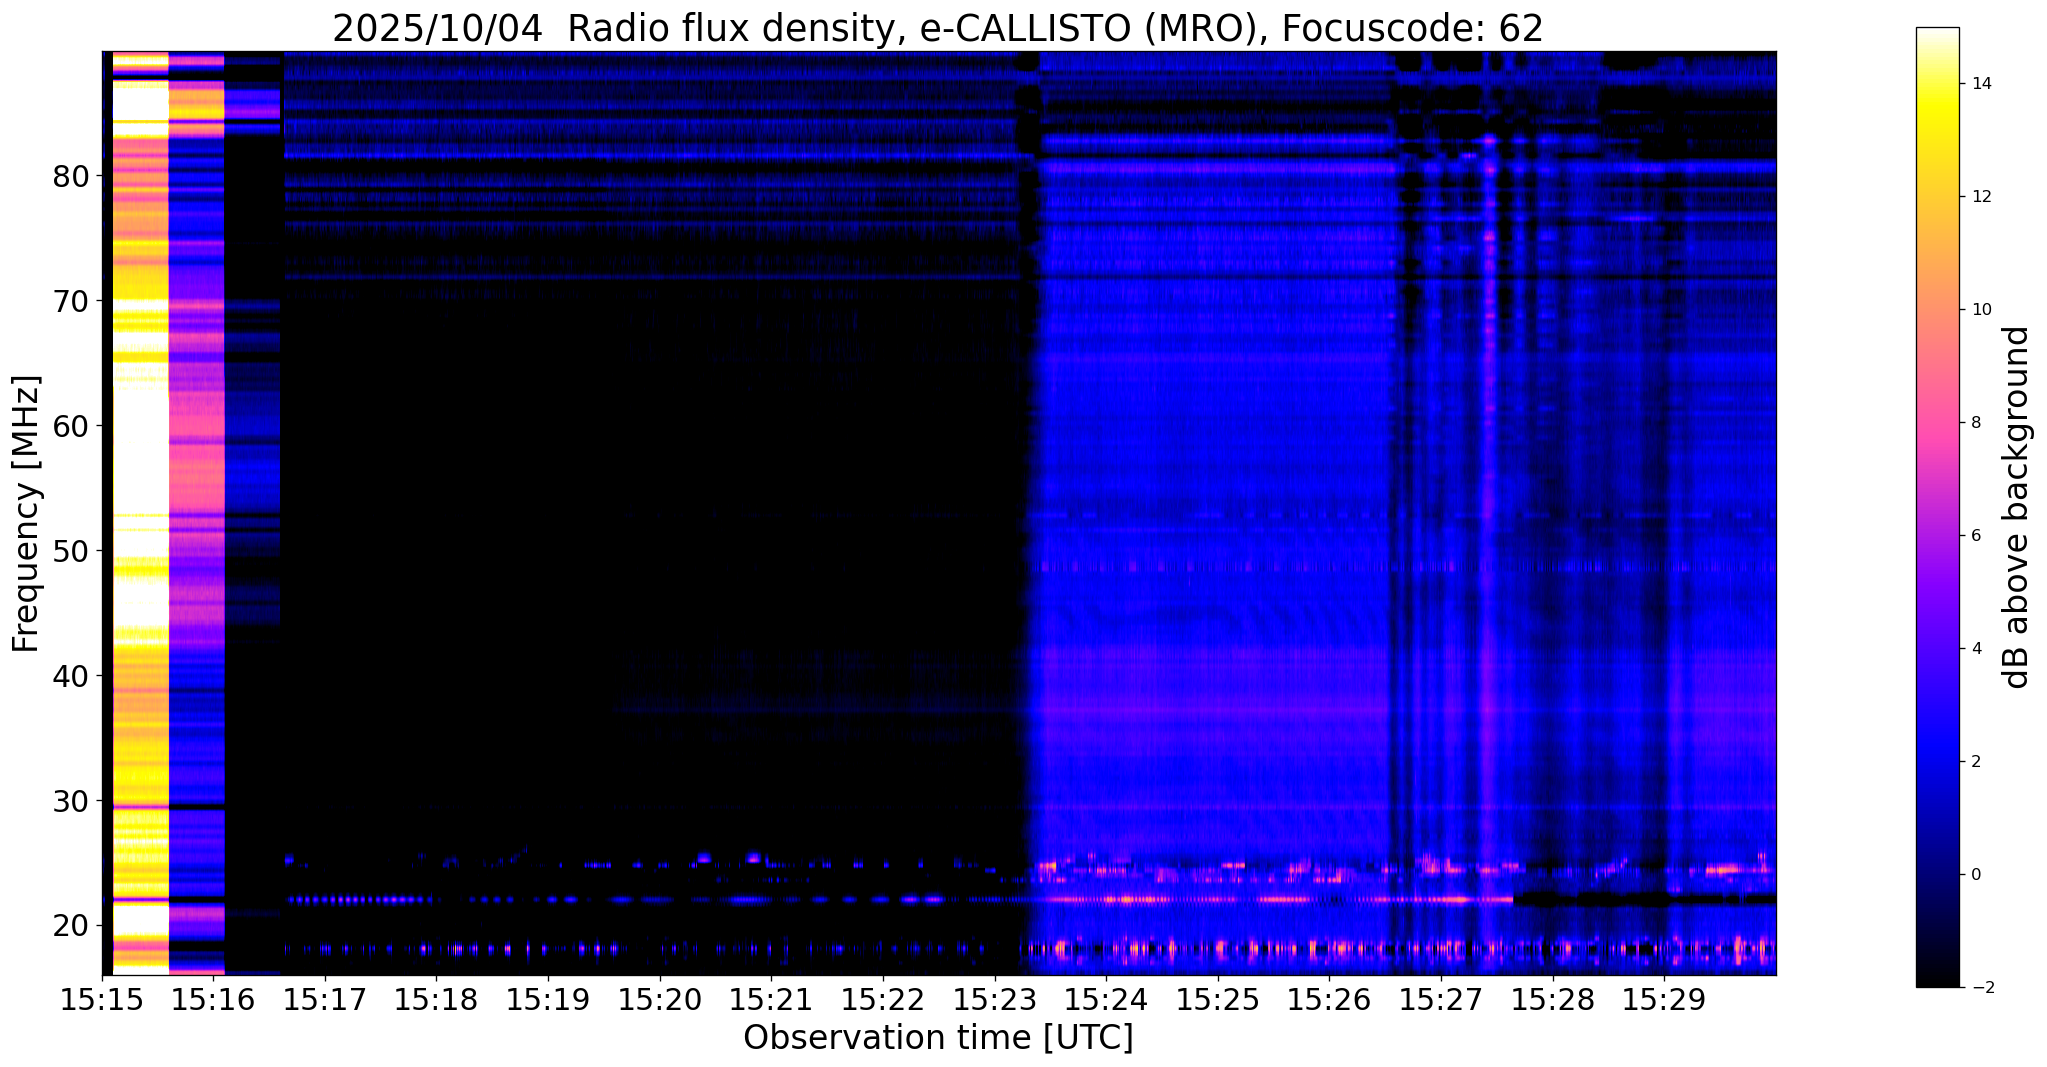Click the 70 MHz frequency tick label
The image size is (2047, 1067).
(71, 302)
